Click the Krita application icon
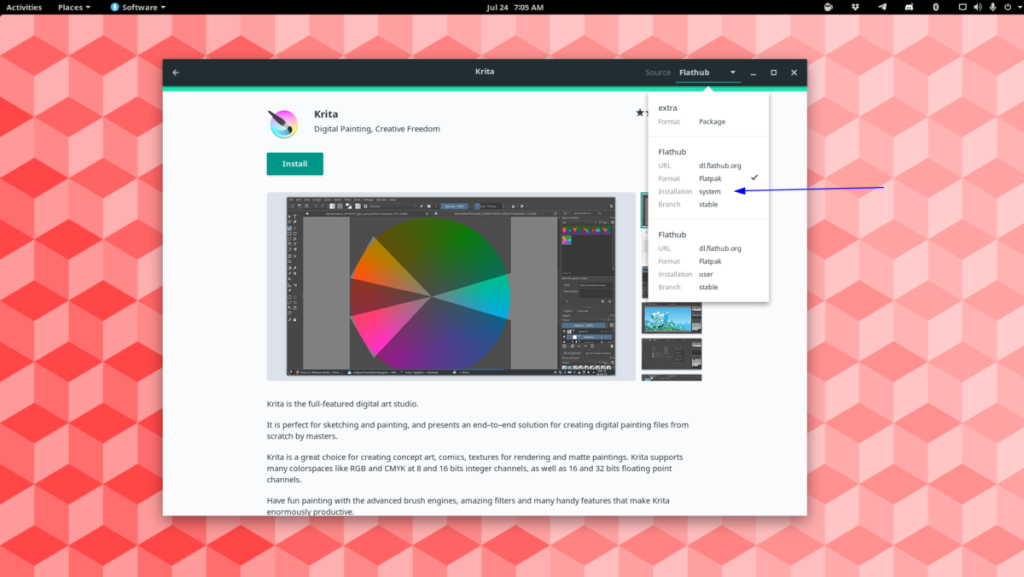 pos(283,122)
